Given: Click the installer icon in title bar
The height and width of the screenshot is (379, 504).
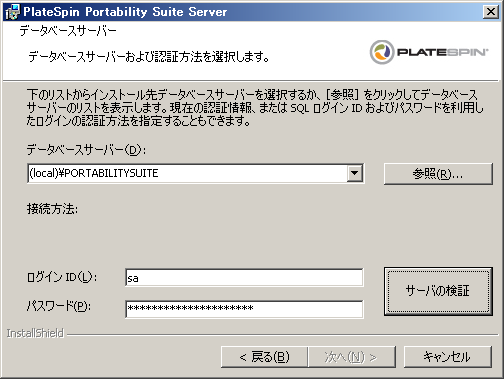Looking at the screenshot, I should tap(12, 12).
